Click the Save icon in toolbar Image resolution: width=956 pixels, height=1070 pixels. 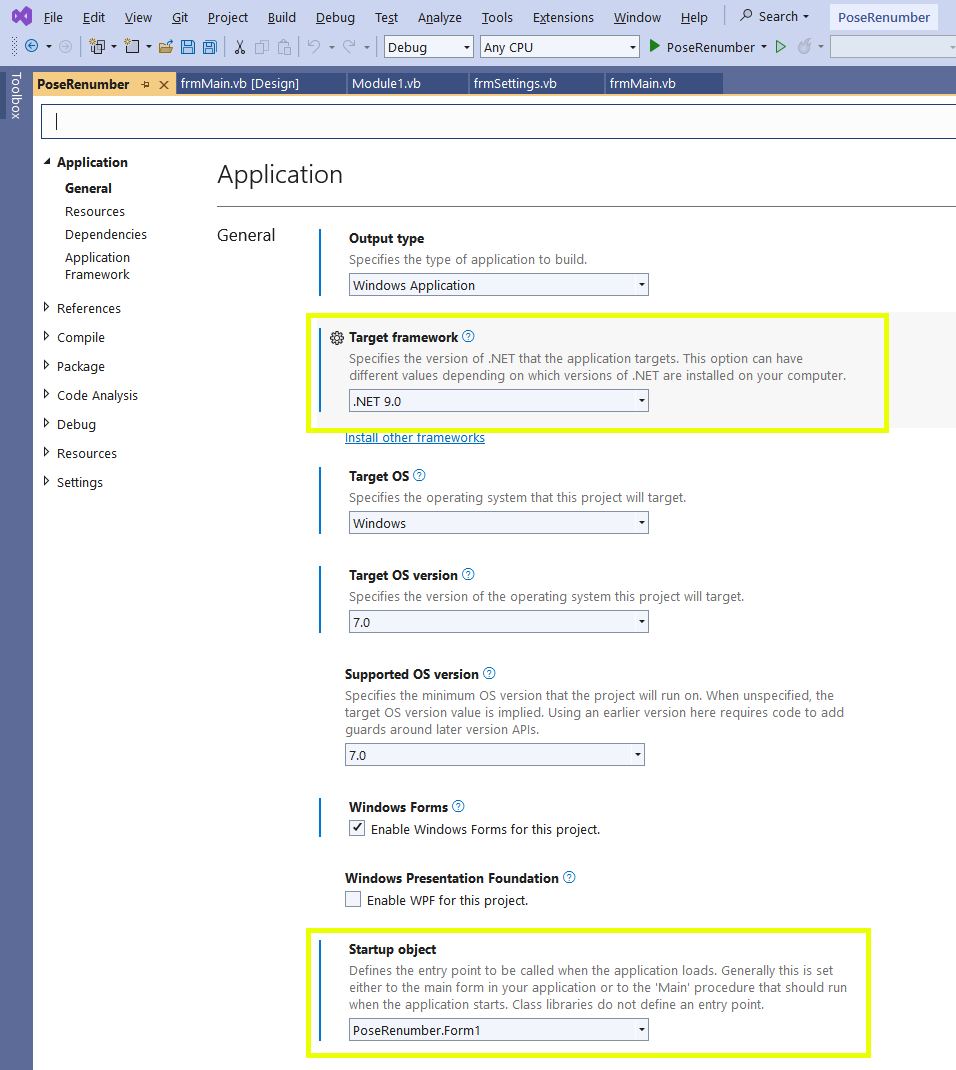click(x=188, y=46)
